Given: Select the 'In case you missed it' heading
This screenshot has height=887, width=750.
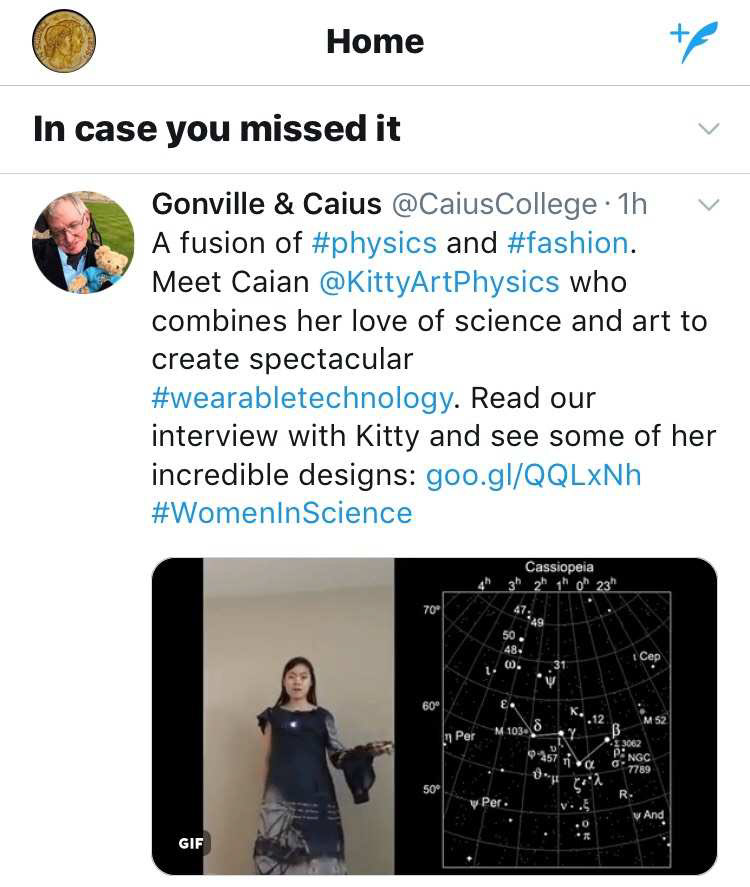Looking at the screenshot, I should click(217, 129).
